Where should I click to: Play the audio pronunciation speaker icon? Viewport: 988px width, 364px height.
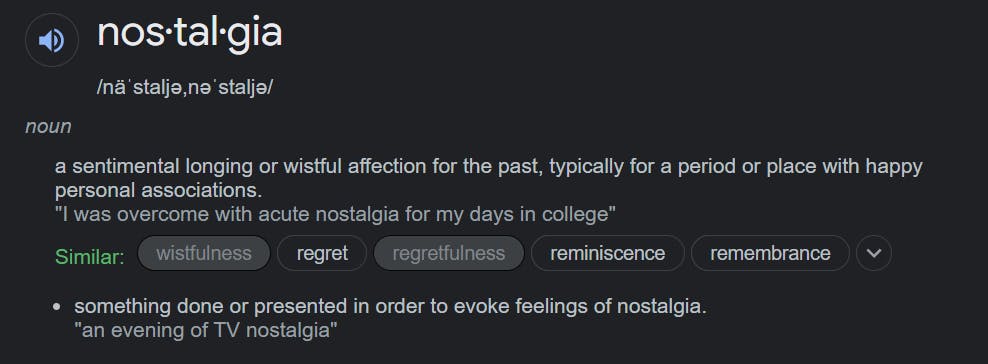click(52, 40)
